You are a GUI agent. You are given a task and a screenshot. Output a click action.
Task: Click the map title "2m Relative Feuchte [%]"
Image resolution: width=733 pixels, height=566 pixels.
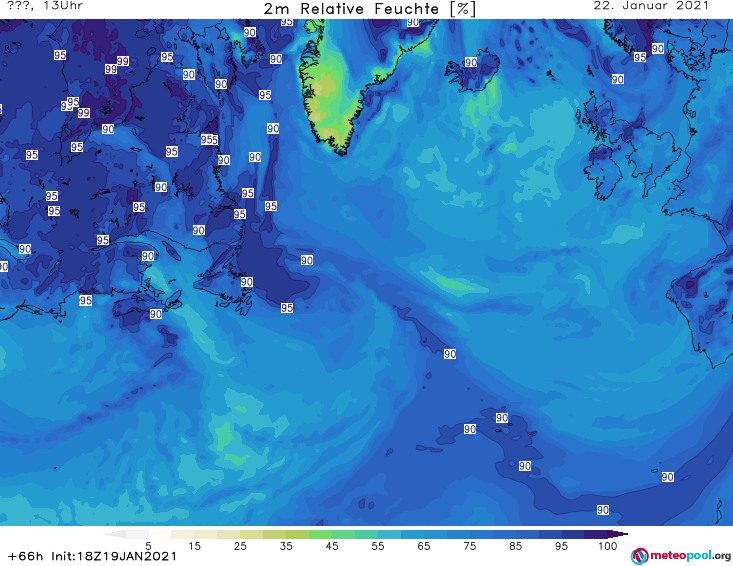[x=369, y=9]
